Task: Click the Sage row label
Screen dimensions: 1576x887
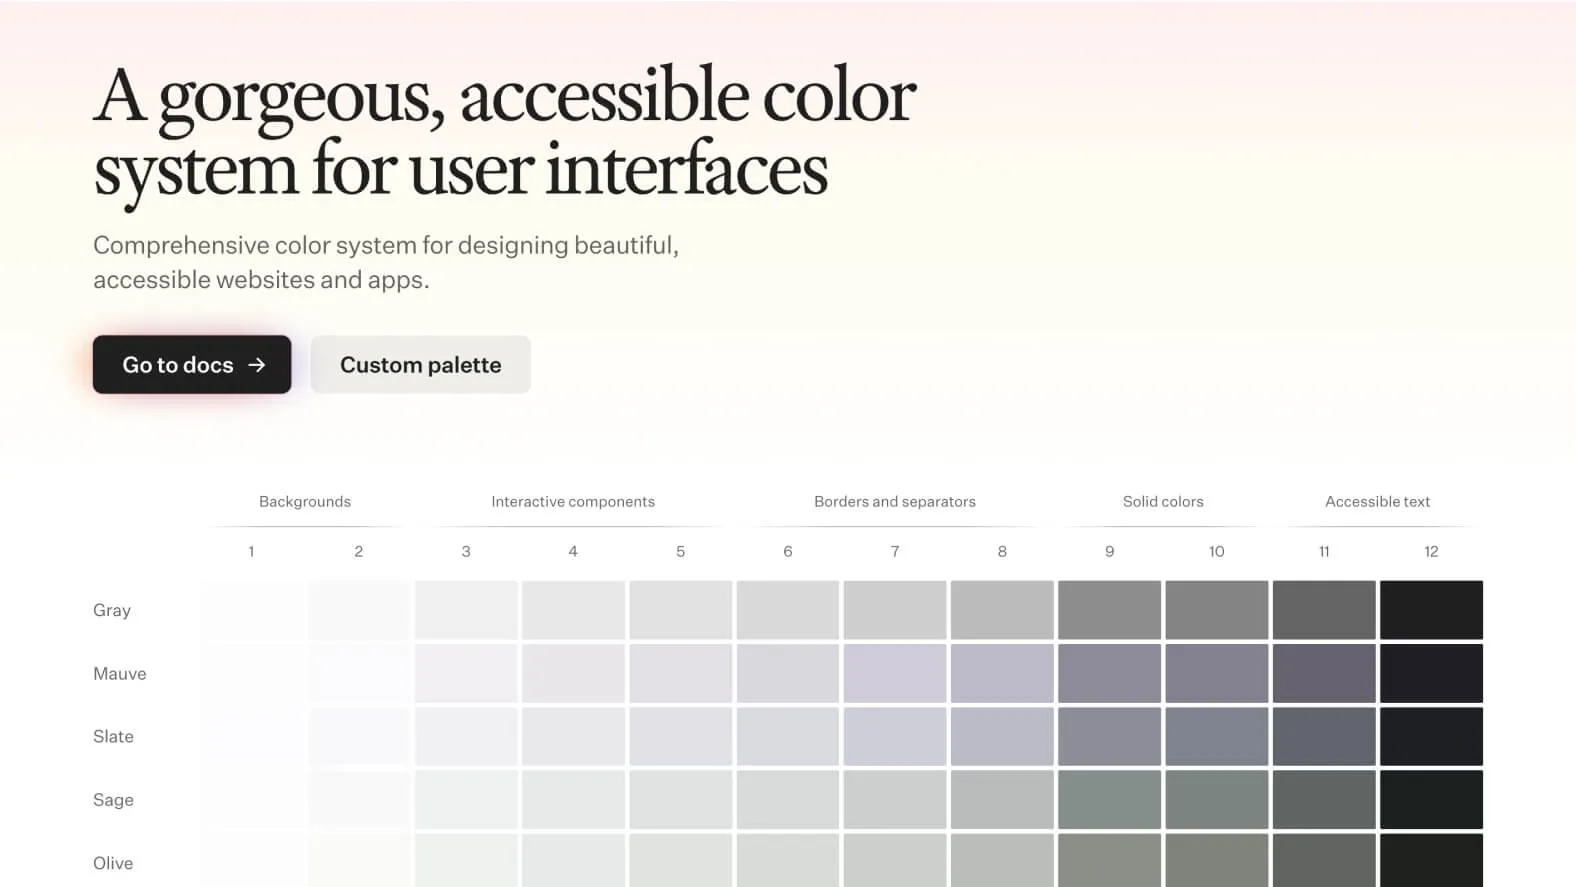Action: [x=113, y=800]
